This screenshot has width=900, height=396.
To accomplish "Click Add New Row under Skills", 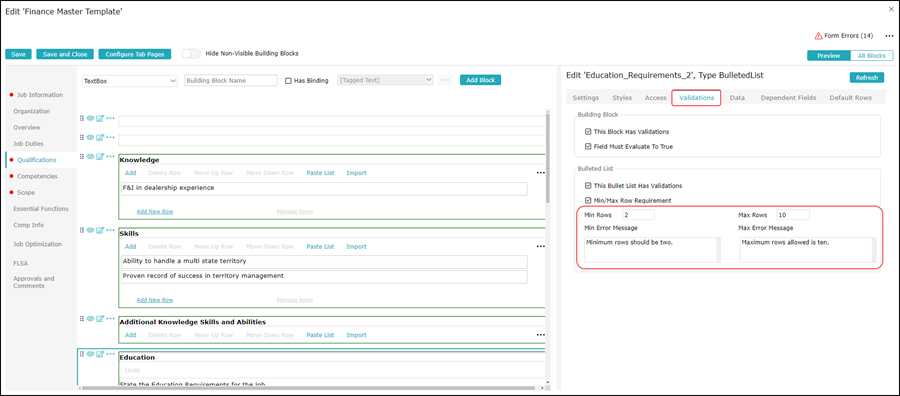I will [155, 300].
